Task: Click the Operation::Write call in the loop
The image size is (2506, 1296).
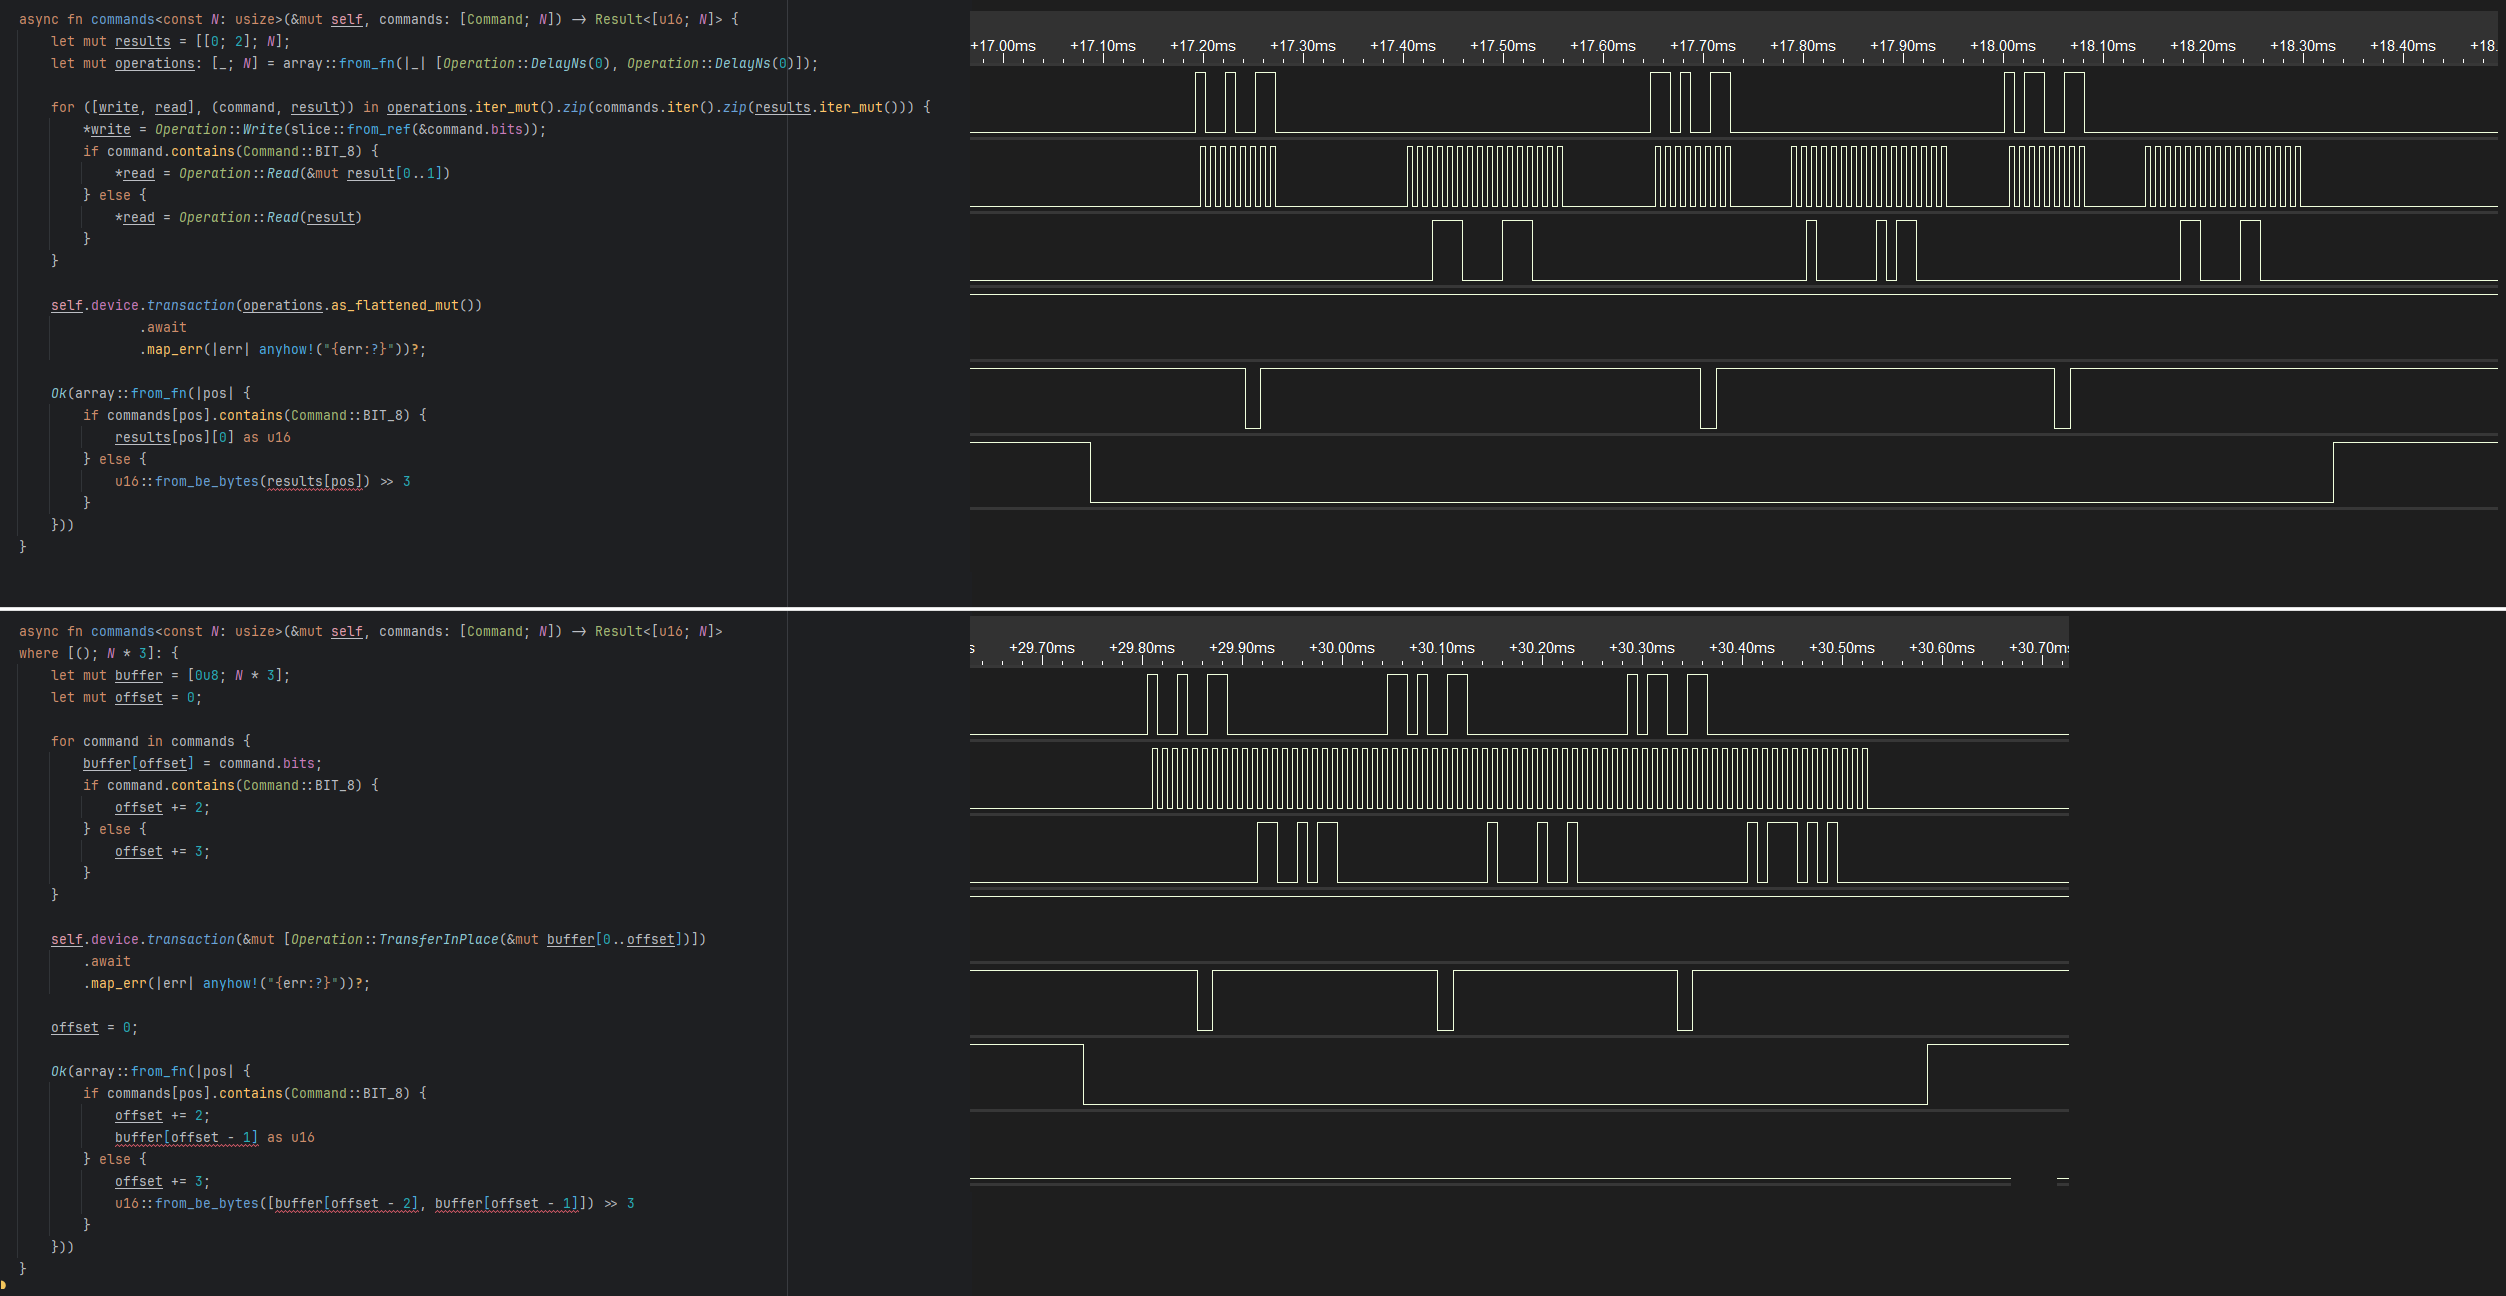Action: coord(218,129)
